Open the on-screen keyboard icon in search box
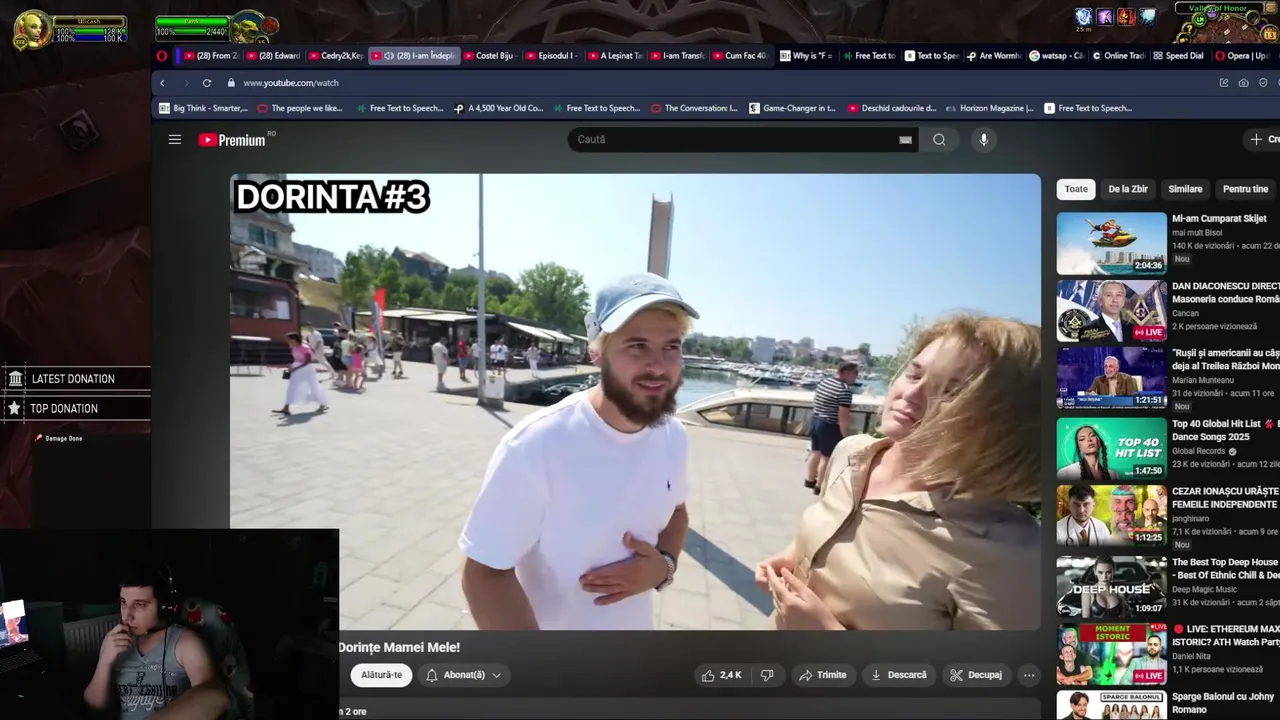 click(905, 140)
